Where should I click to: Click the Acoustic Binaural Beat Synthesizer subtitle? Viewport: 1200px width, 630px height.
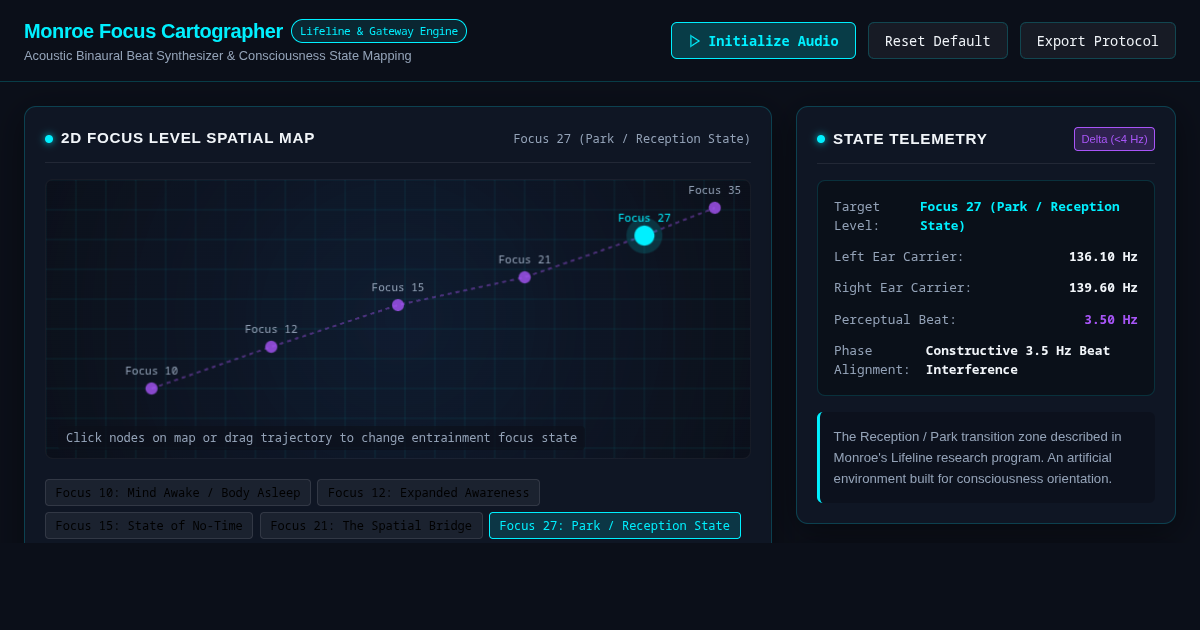coord(218,56)
